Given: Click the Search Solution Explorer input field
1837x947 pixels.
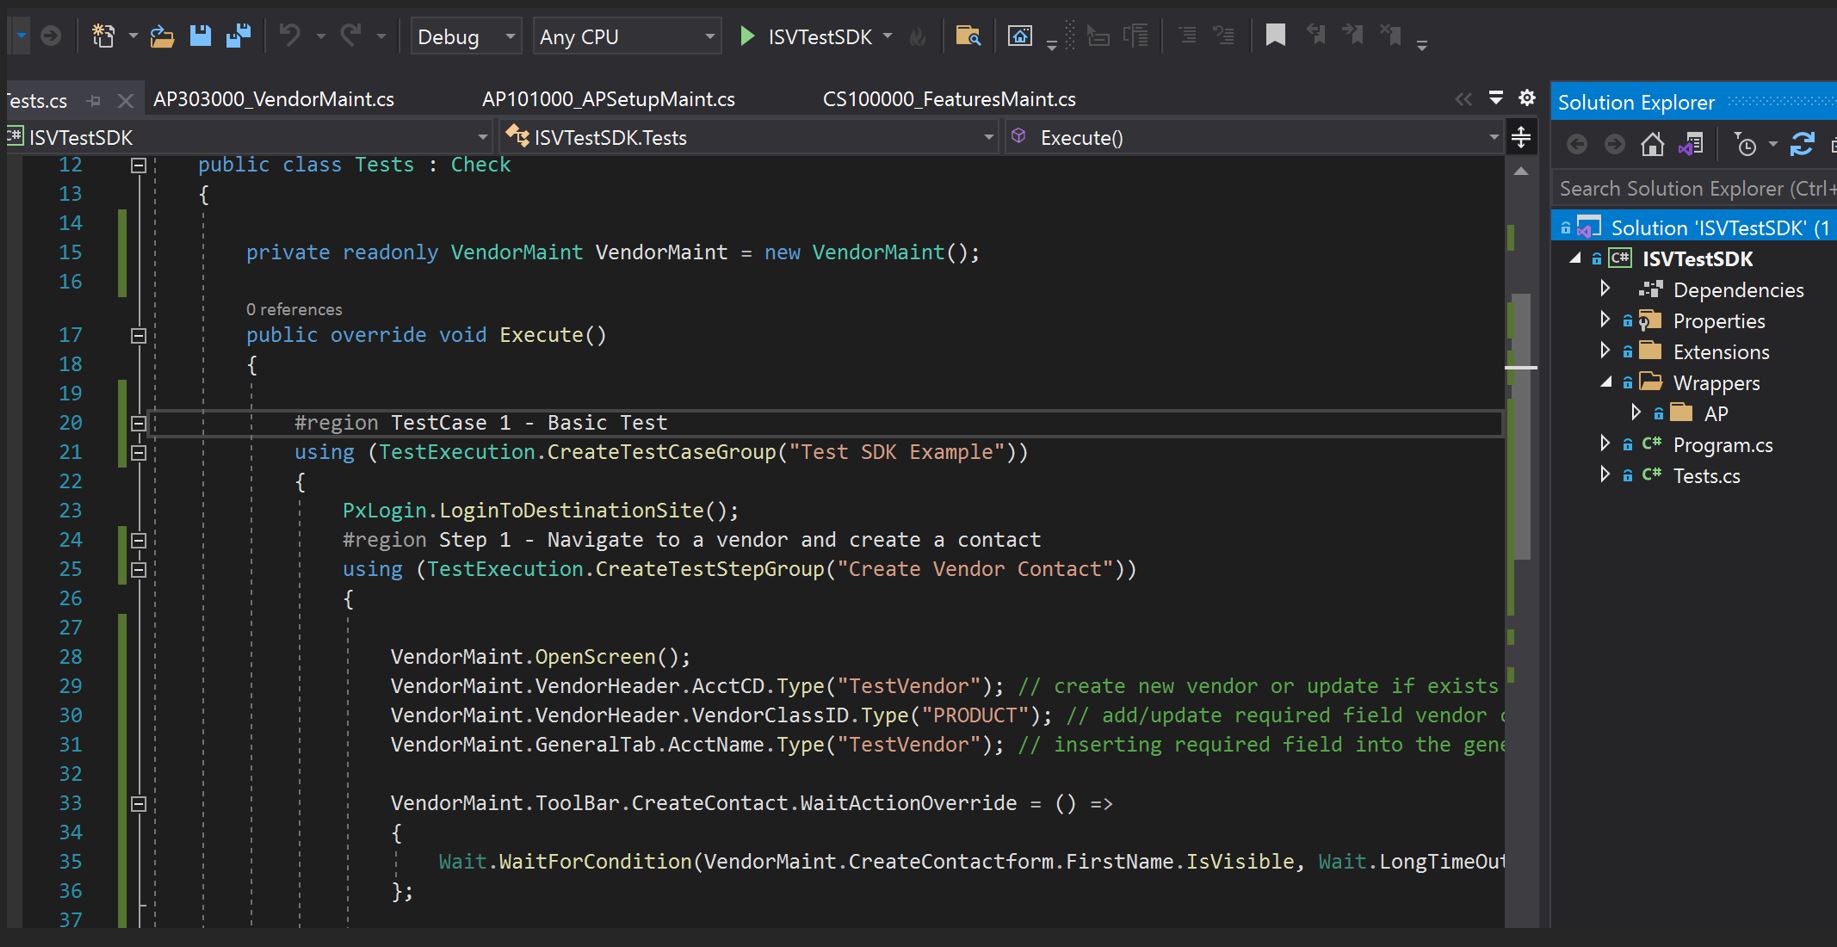Looking at the screenshot, I should (x=1694, y=188).
